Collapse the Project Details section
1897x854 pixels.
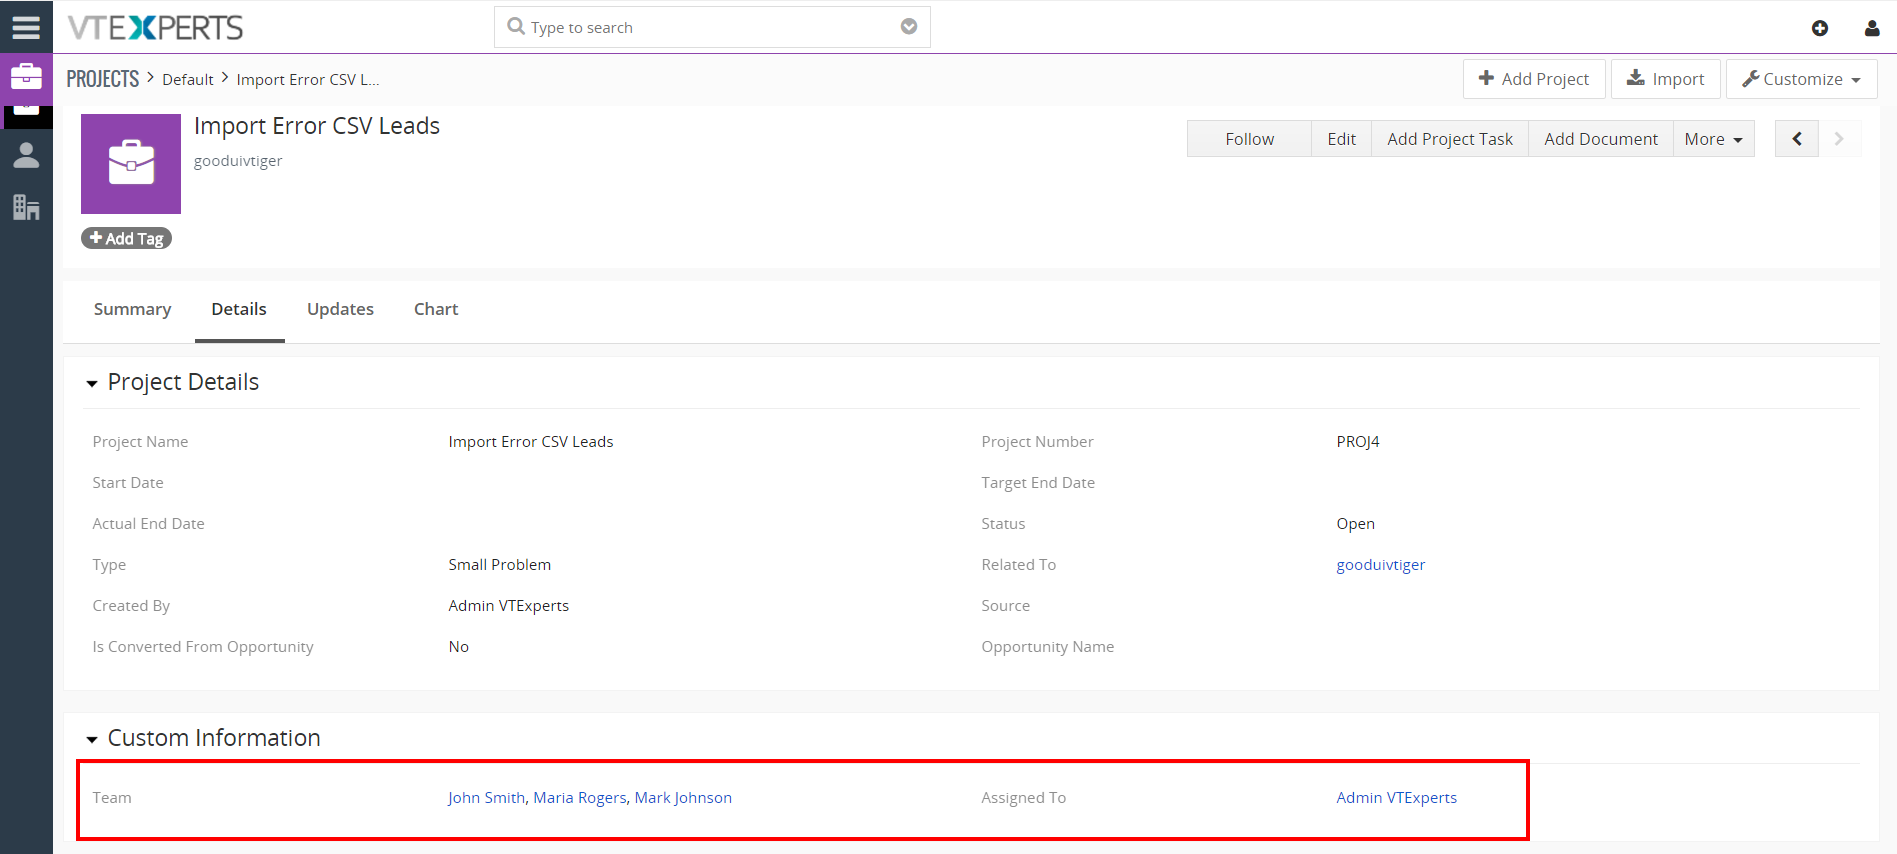point(92,384)
